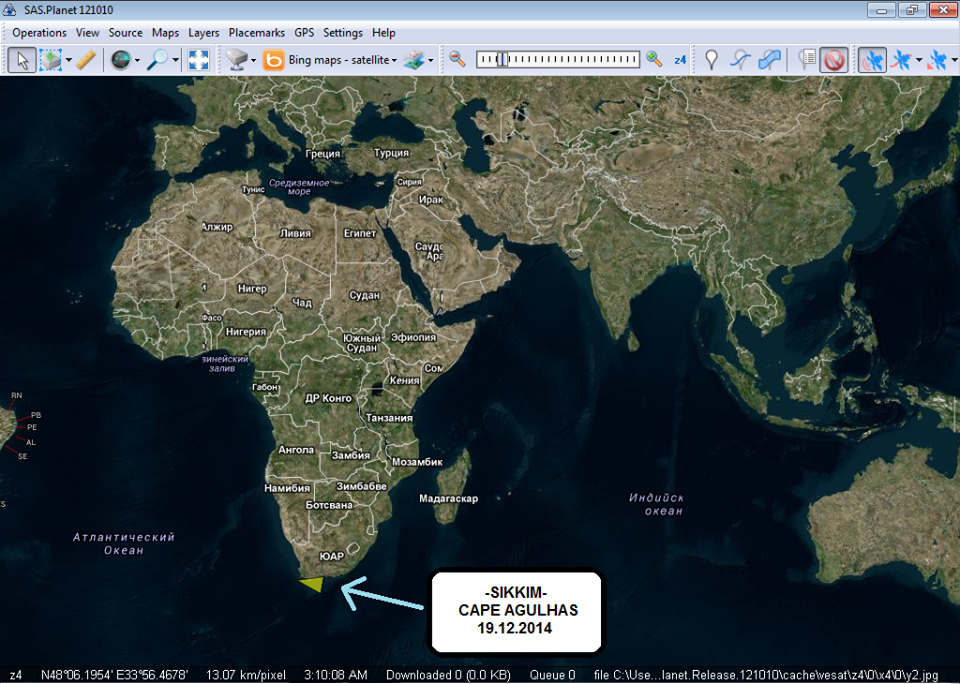
Task: Click the z4 zoom level label
Action: point(680,60)
